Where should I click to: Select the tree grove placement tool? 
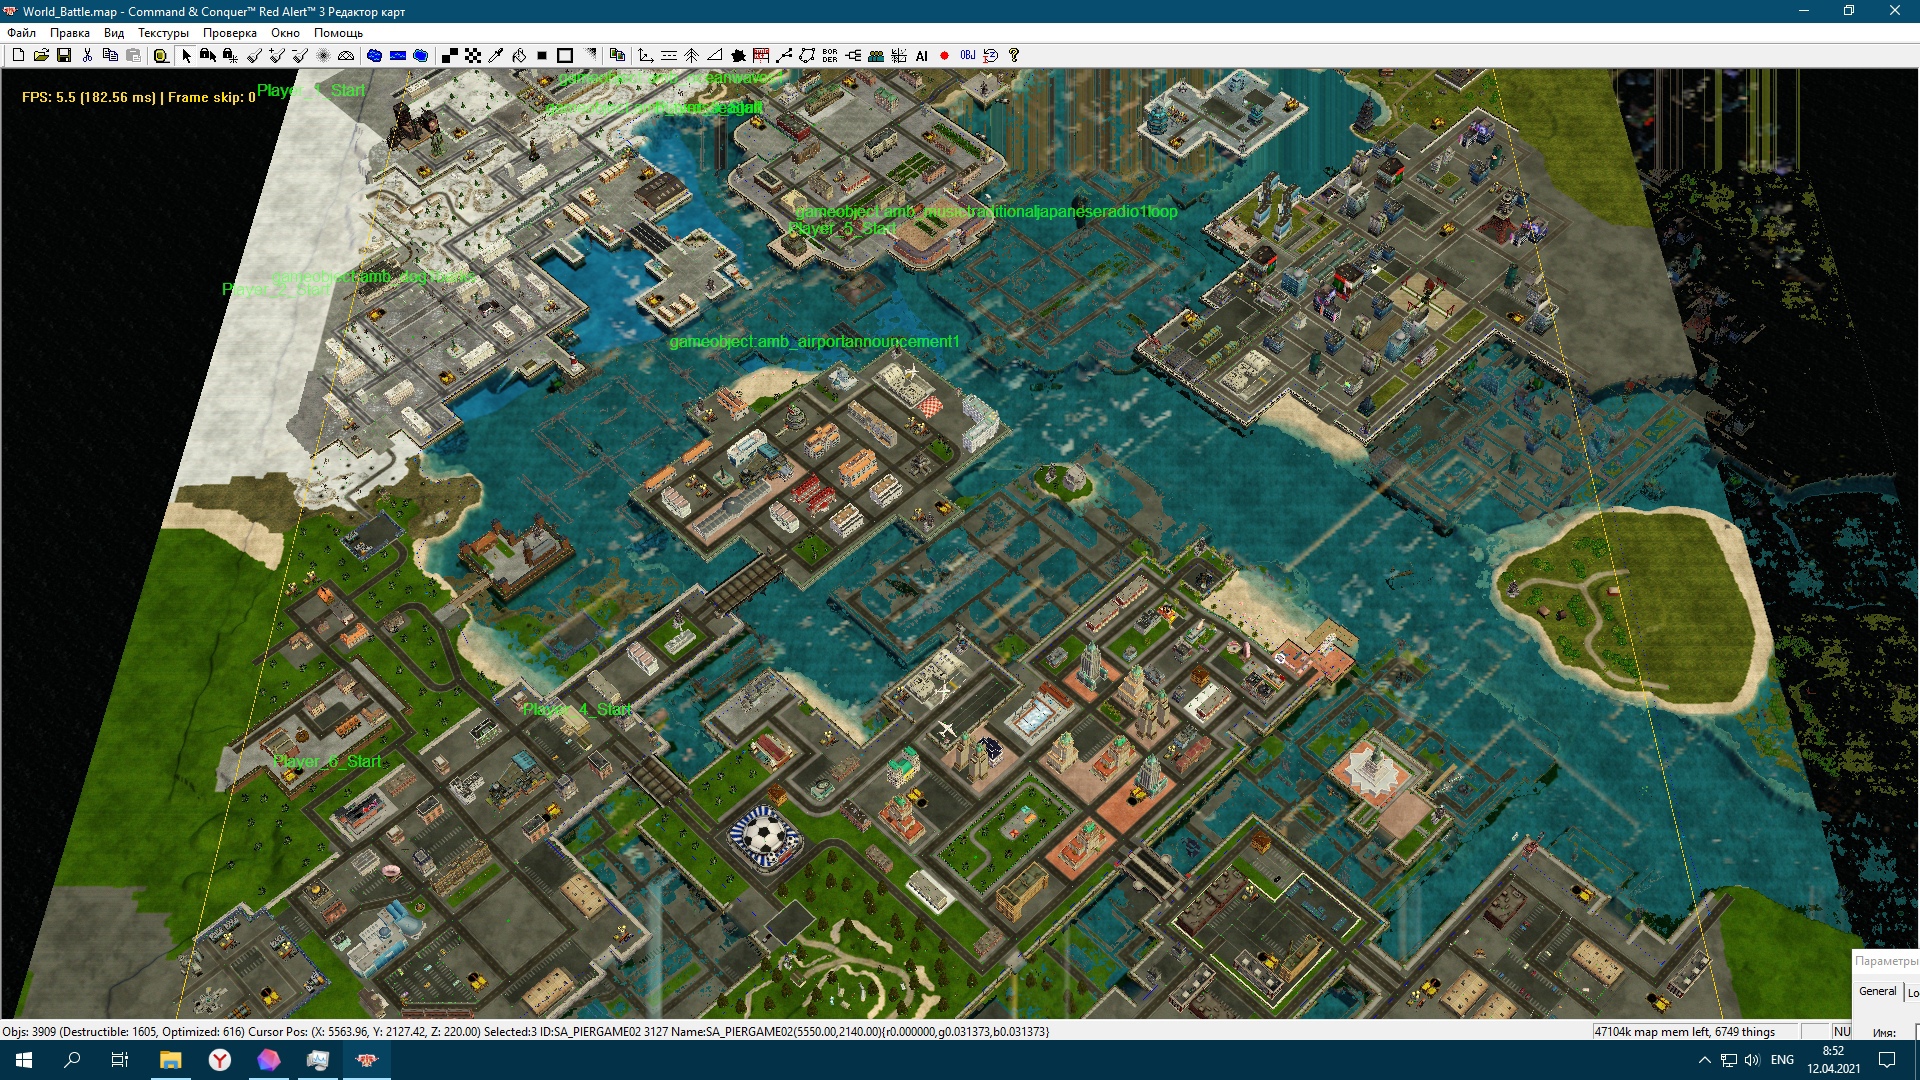(x=692, y=56)
